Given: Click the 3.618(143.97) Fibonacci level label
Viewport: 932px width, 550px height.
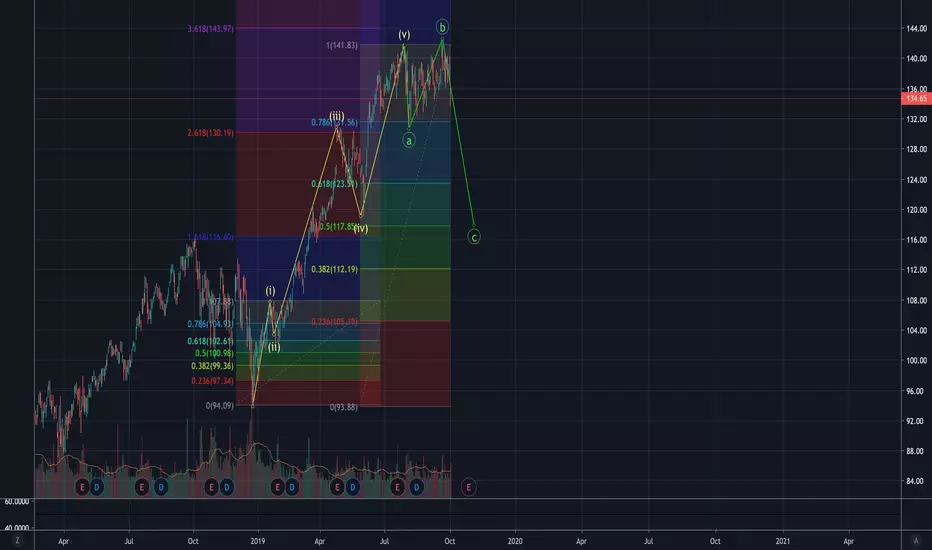Looking at the screenshot, I should pos(210,29).
